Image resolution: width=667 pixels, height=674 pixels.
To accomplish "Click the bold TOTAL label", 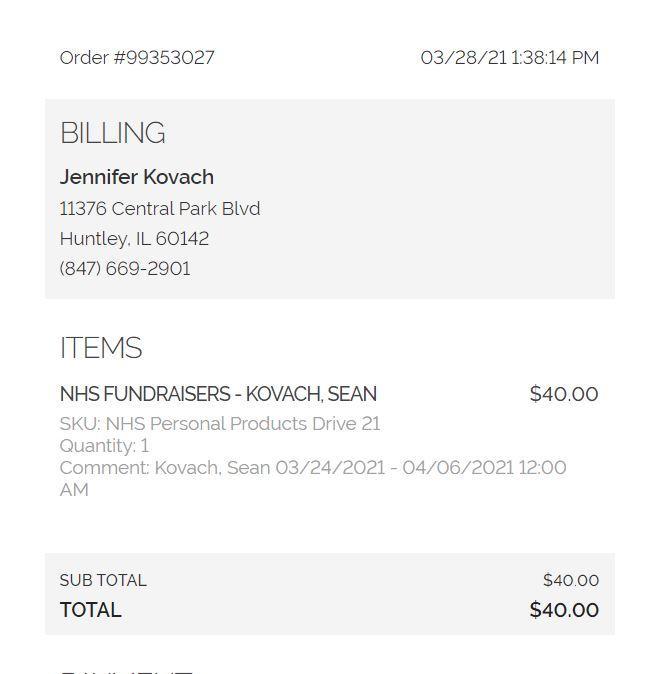I will click(90, 610).
